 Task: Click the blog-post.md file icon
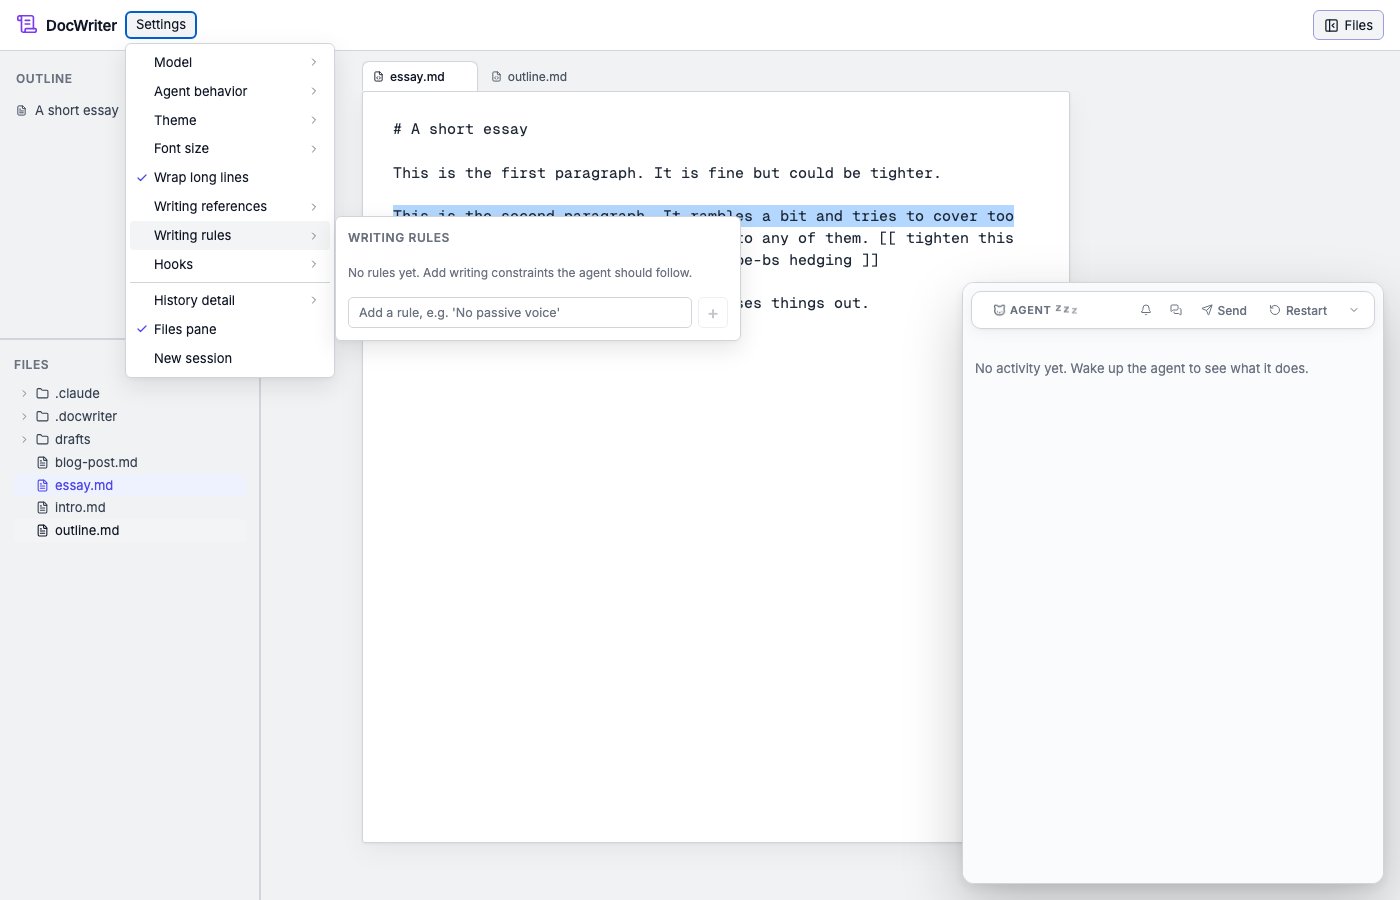43,463
